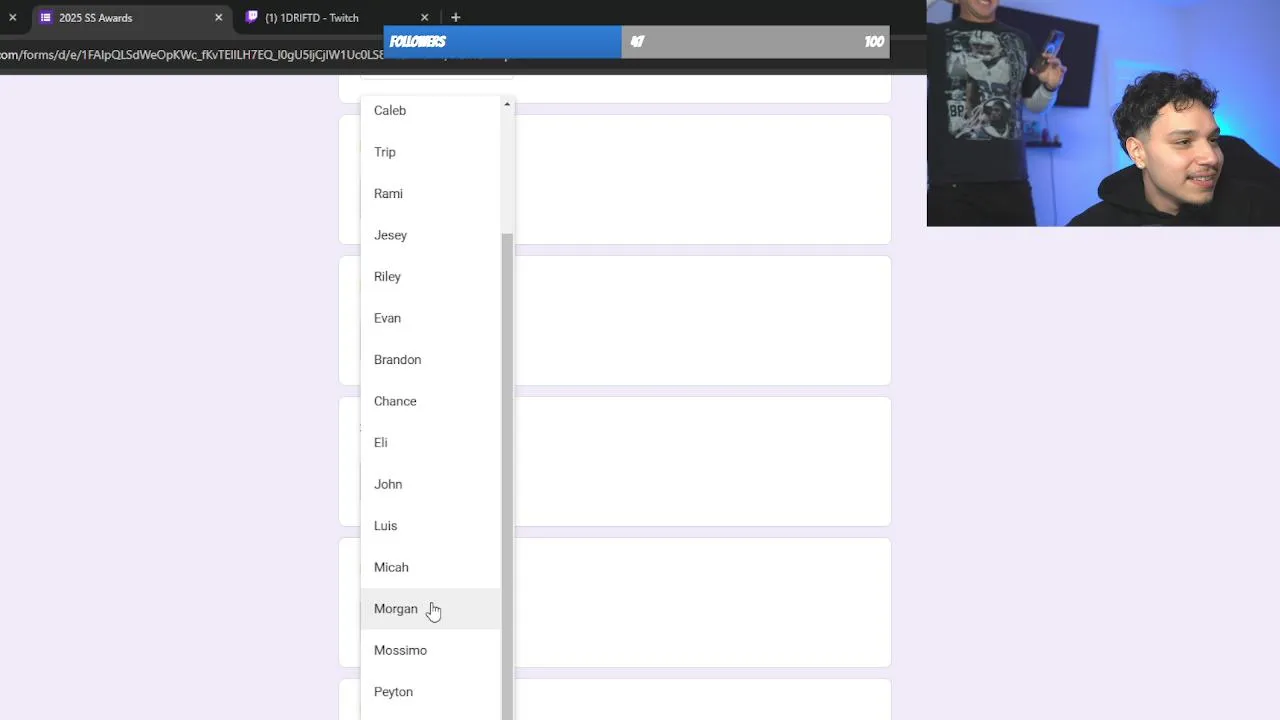Close the 2025 SS Awards tab
Viewport: 1280px width, 720px height.
point(218,17)
